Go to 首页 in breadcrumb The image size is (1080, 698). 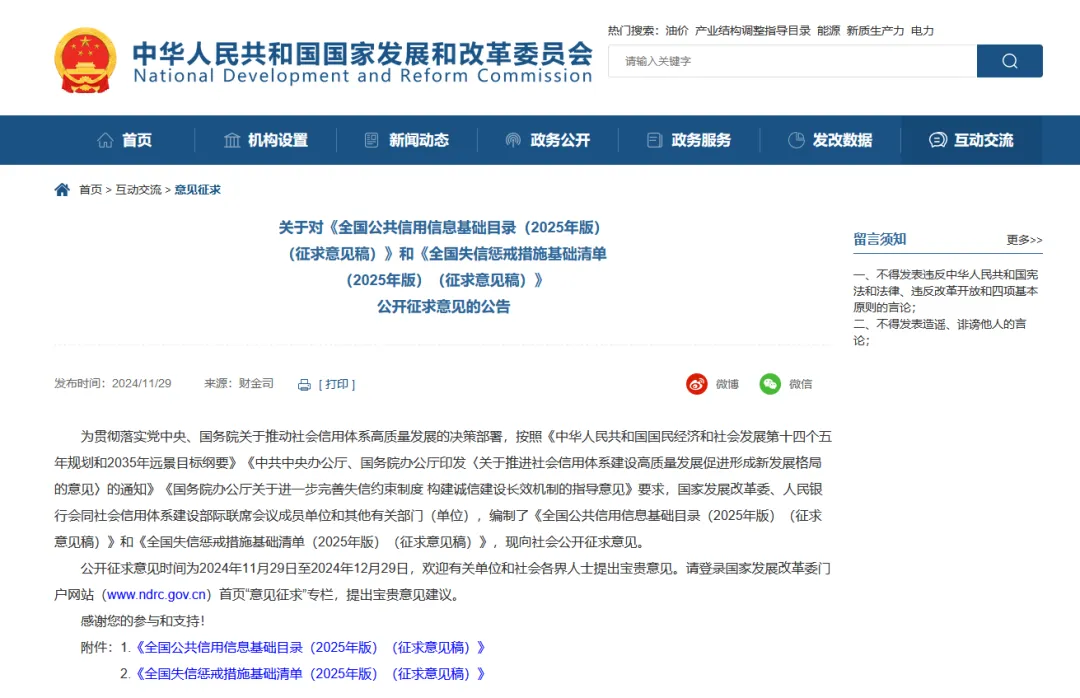tap(90, 189)
